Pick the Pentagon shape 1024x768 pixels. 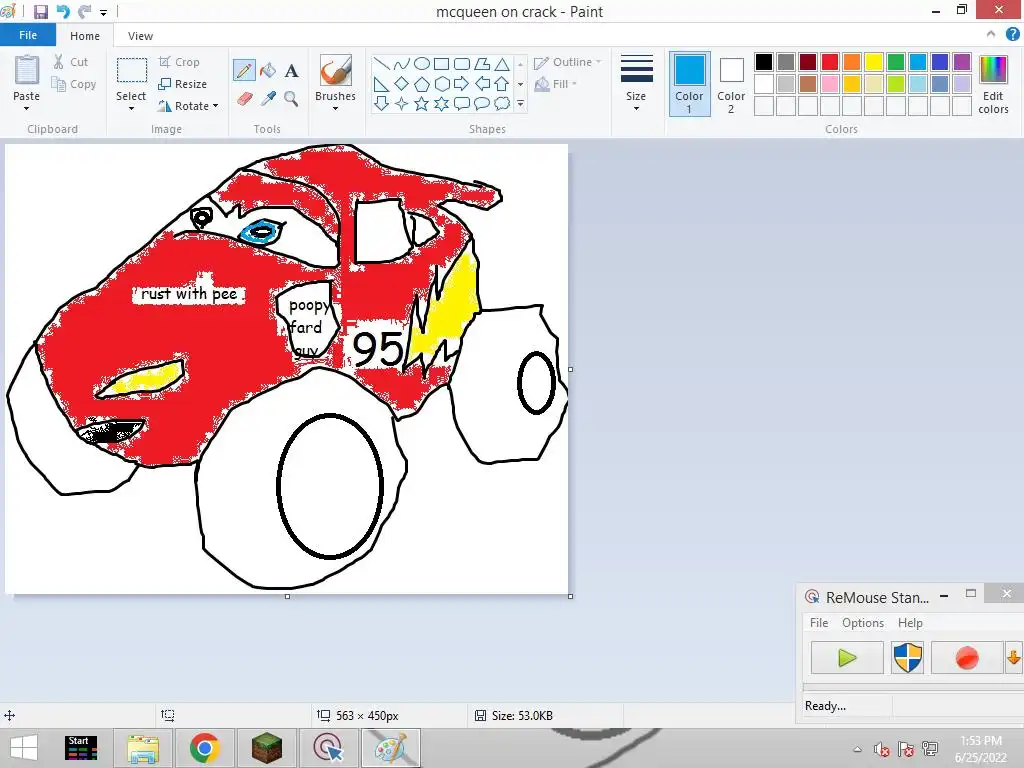click(x=422, y=84)
